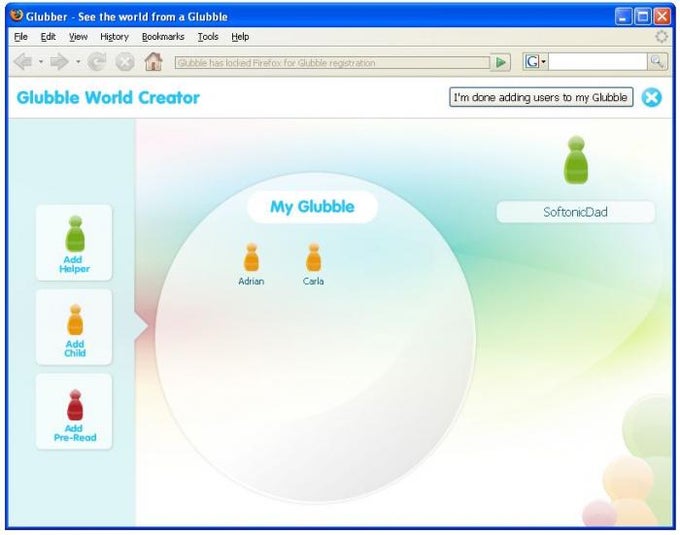The width and height of the screenshot is (680, 535).
Task: Minimize the browser window
Action: tap(623, 16)
